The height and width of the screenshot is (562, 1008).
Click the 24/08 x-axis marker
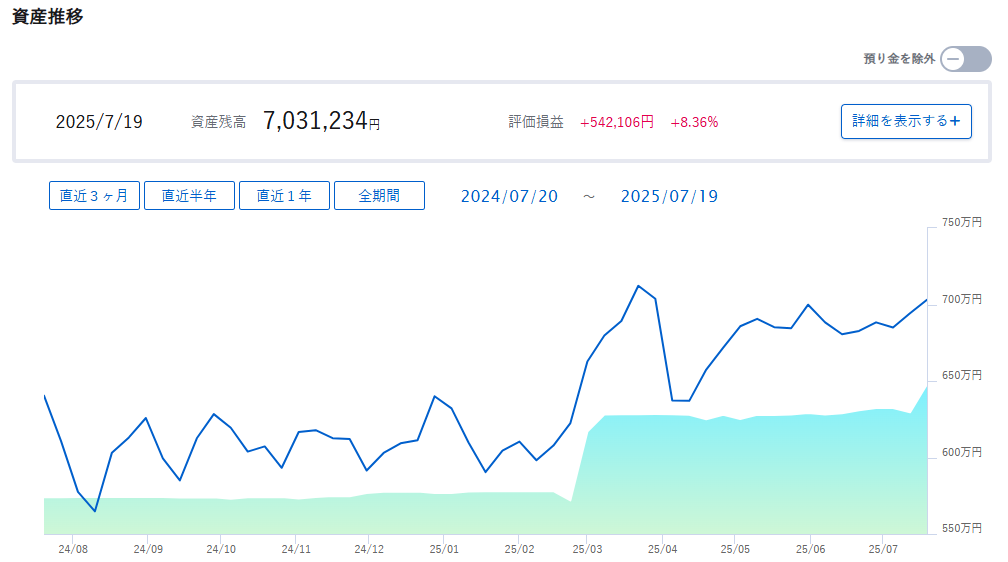(73, 549)
